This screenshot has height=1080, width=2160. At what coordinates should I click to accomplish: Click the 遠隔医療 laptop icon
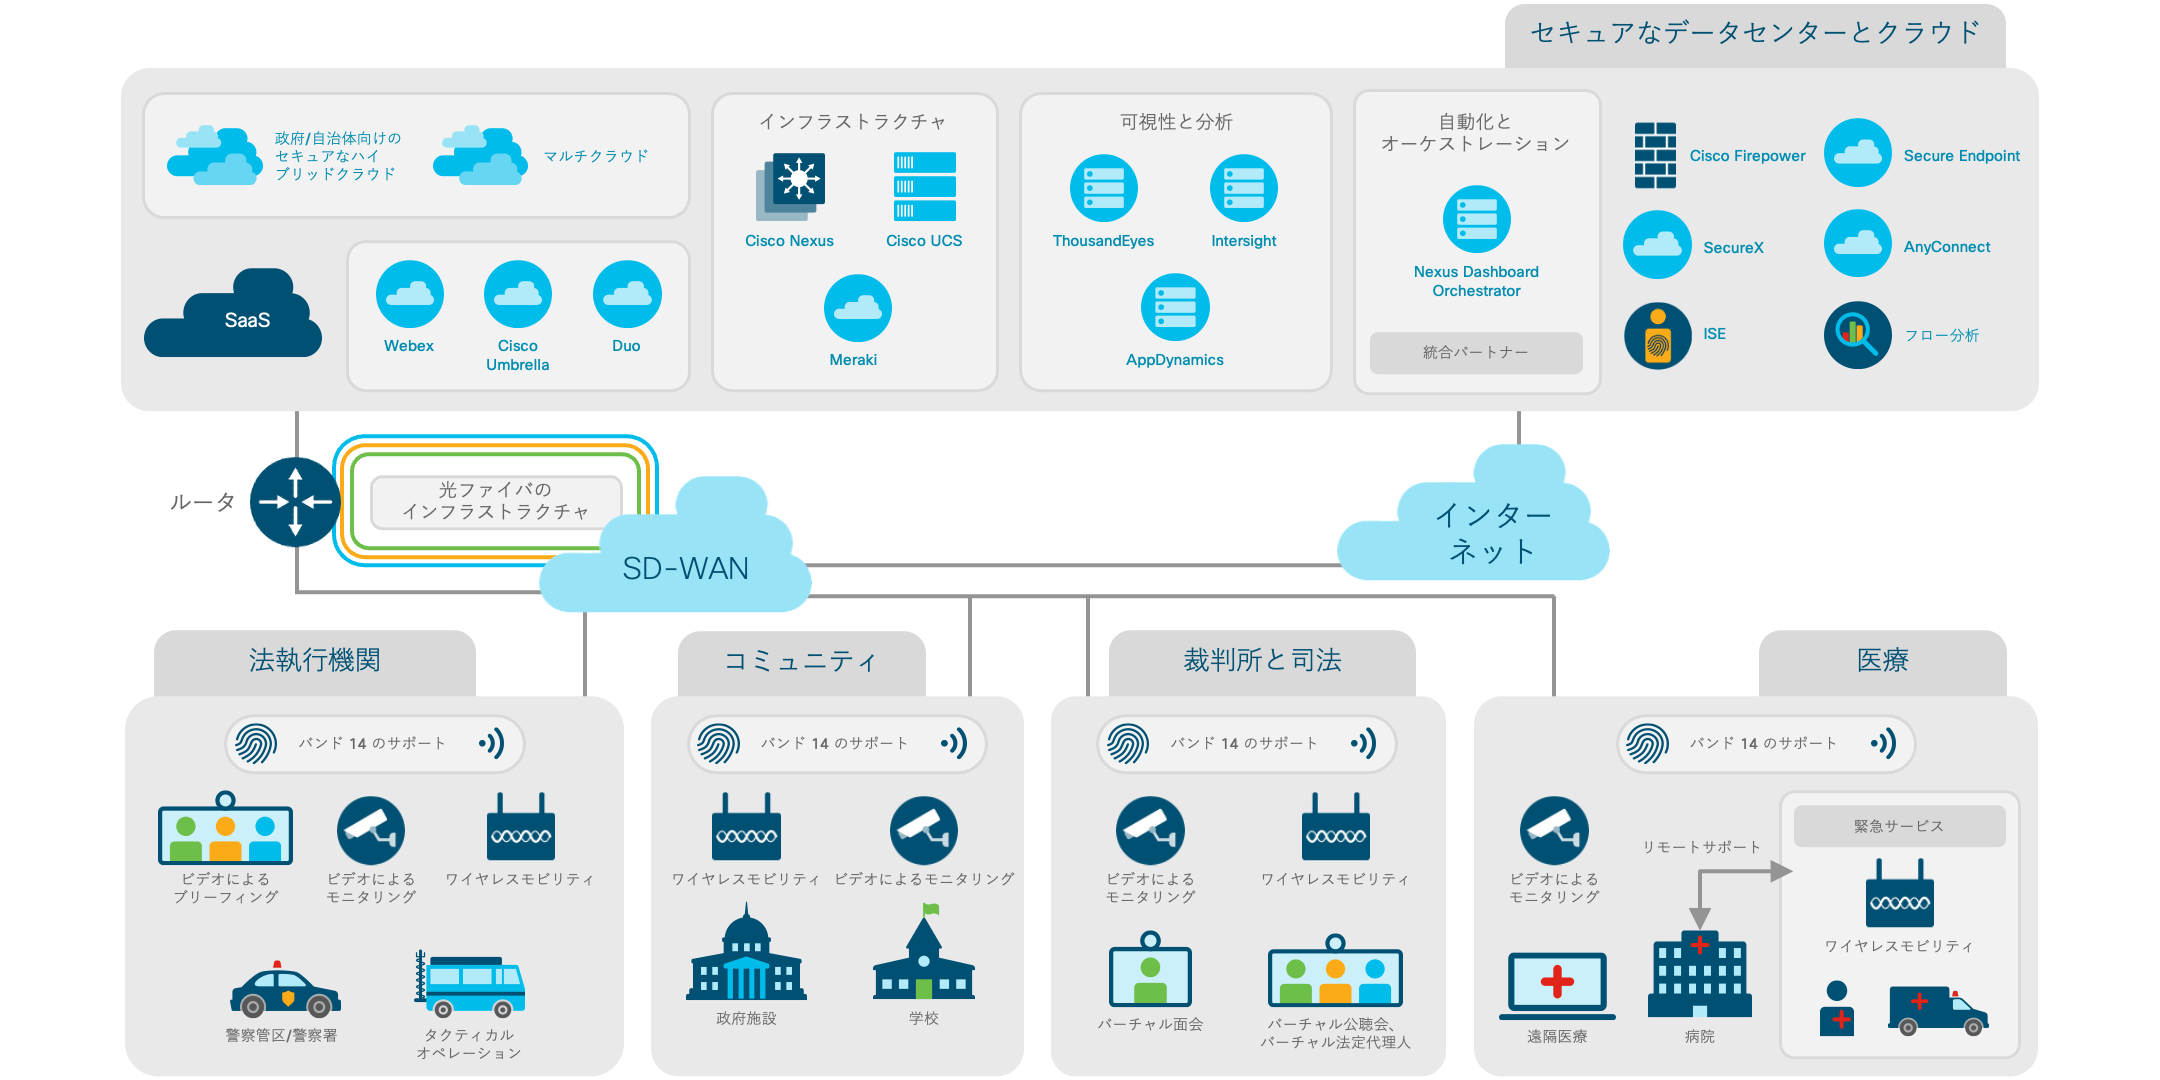pyautogui.click(x=1557, y=986)
